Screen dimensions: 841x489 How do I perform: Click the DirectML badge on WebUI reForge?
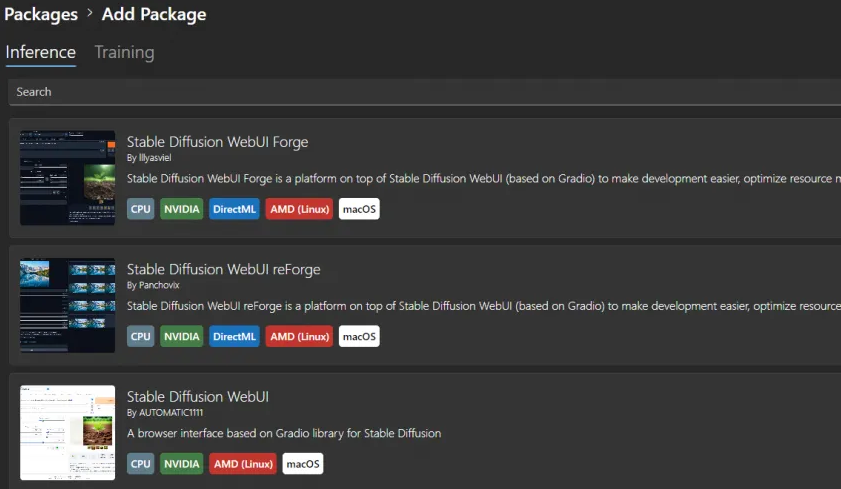click(234, 336)
